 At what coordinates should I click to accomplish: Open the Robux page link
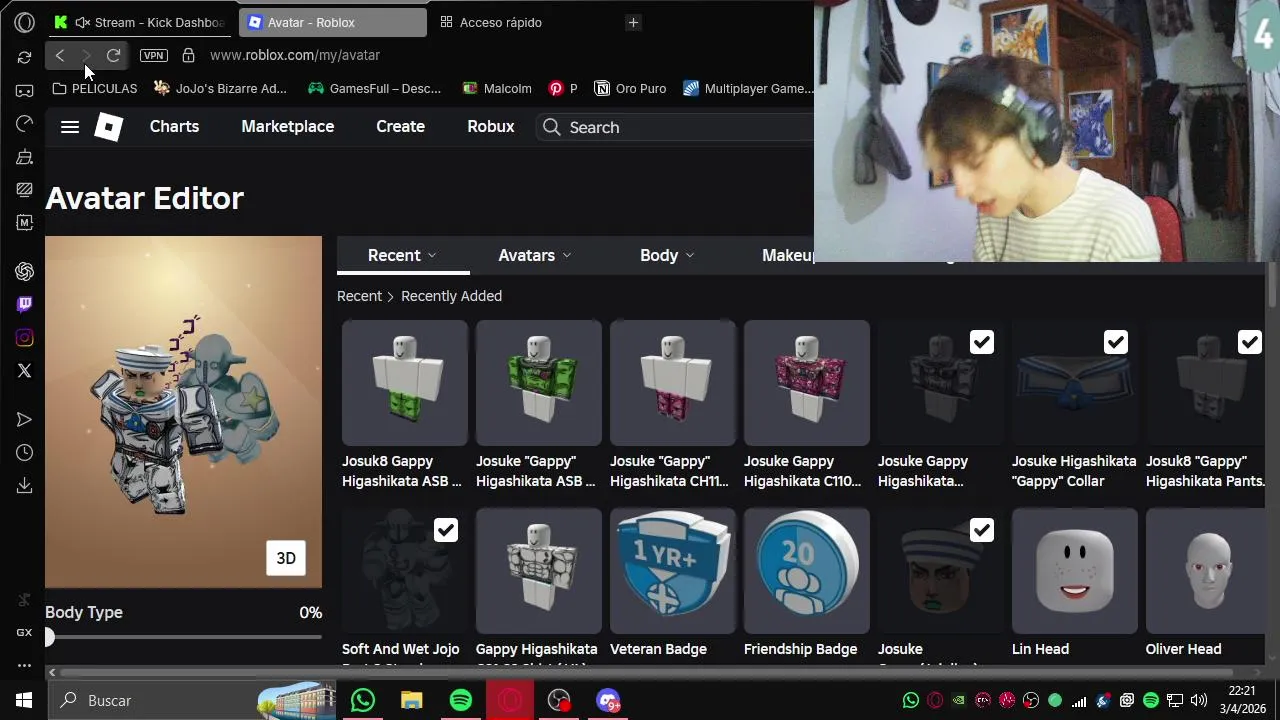click(x=491, y=126)
